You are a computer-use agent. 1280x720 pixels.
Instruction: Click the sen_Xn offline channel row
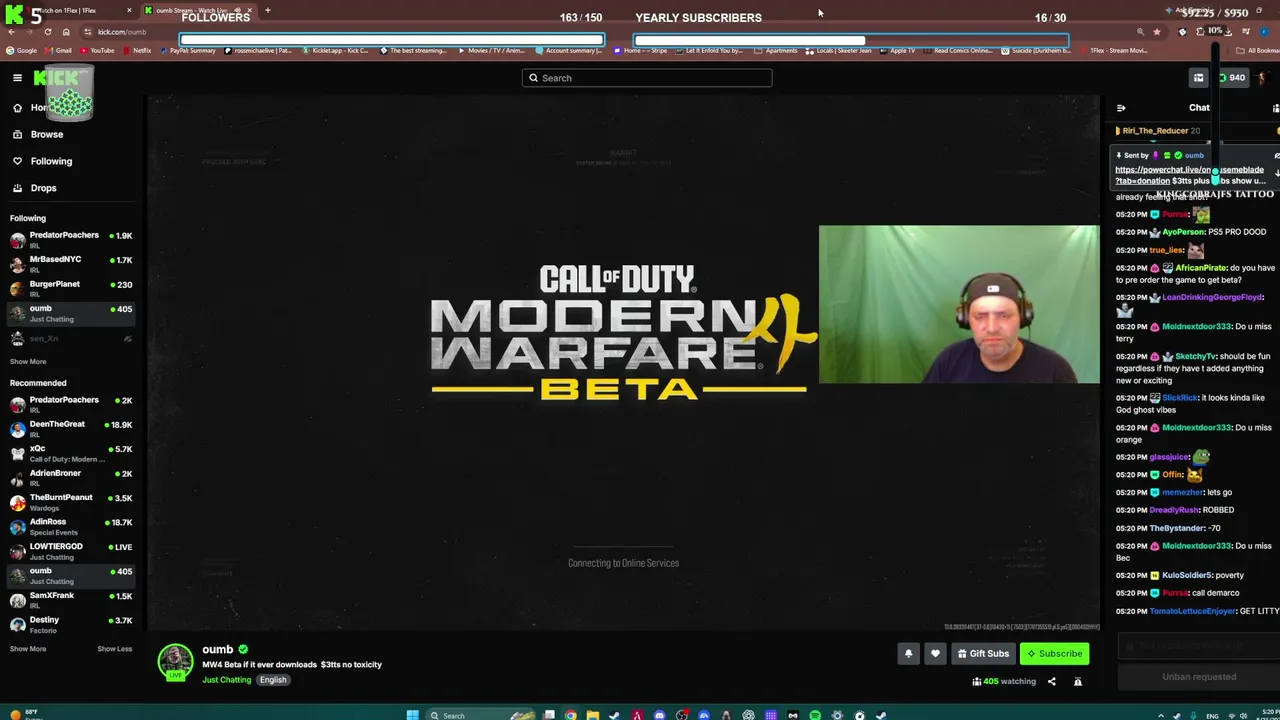click(70, 339)
